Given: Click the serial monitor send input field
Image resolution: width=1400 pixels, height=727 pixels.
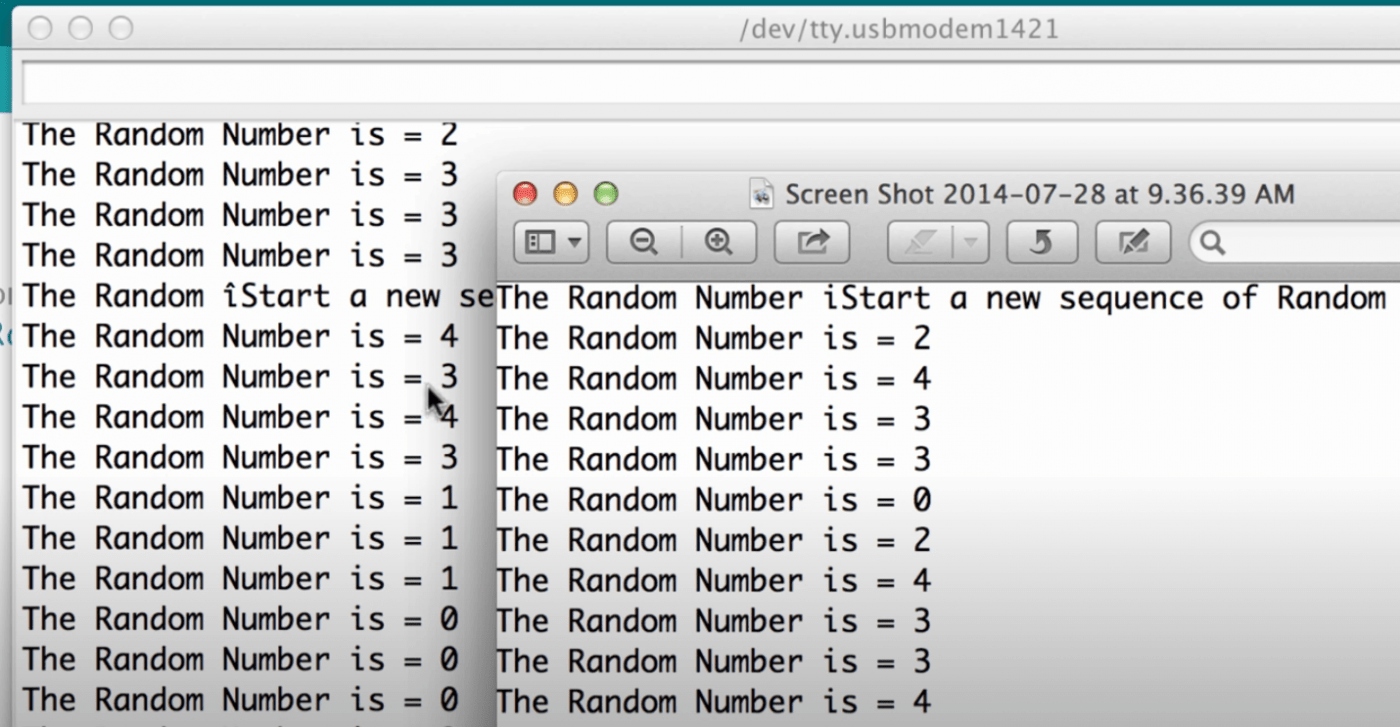Looking at the screenshot, I should pos(700,82).
